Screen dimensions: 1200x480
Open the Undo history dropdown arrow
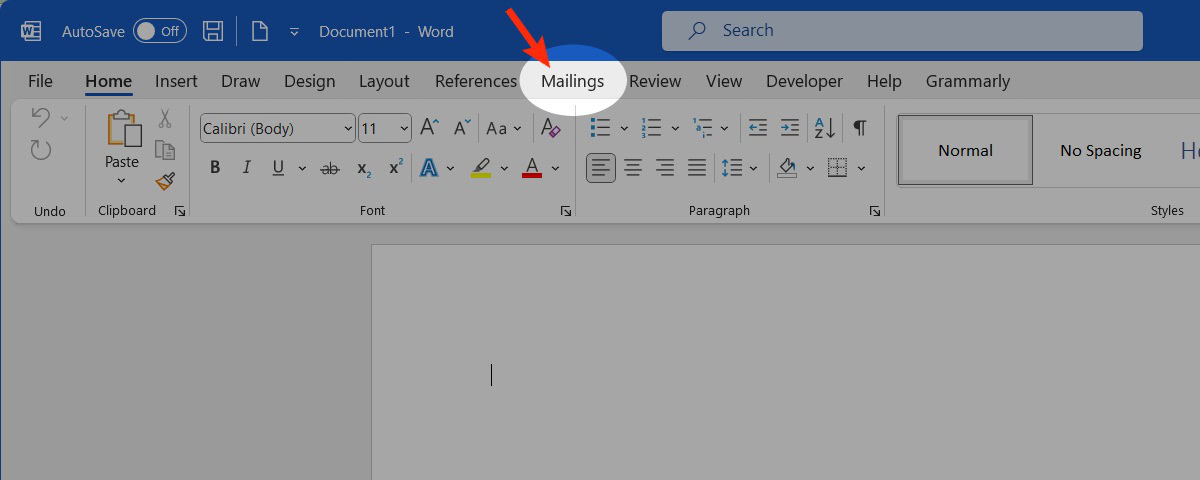click(x=65, y=118)
